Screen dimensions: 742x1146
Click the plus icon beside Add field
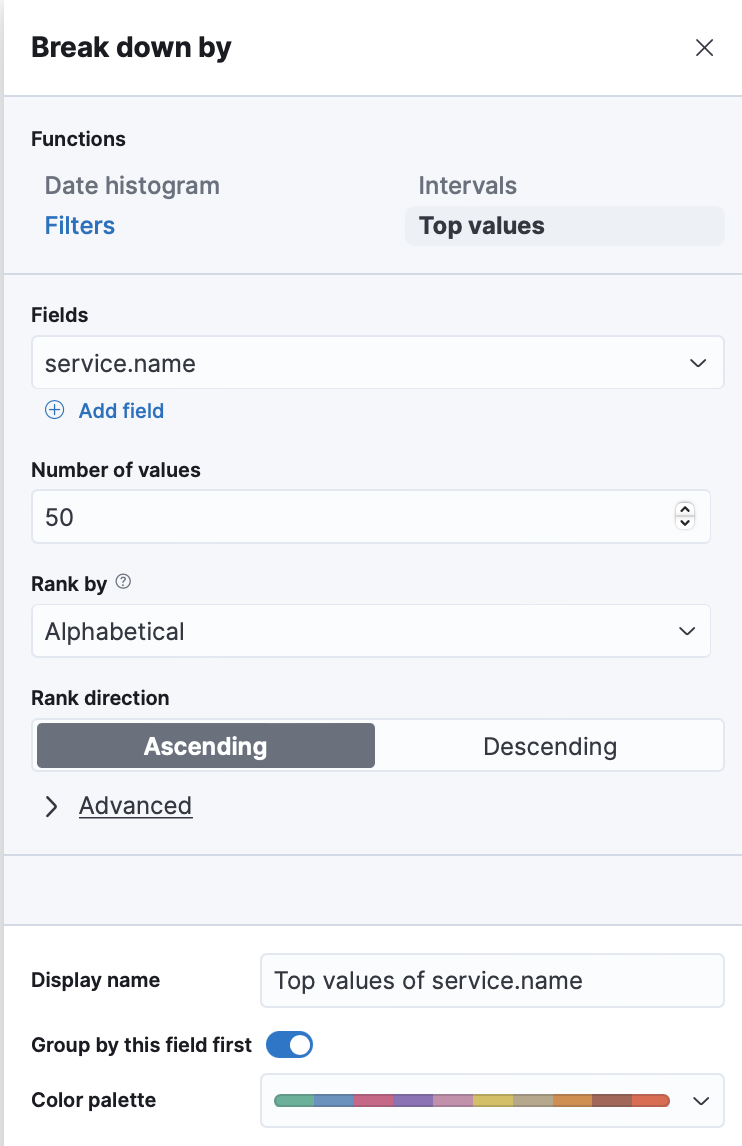click(55, 410)
